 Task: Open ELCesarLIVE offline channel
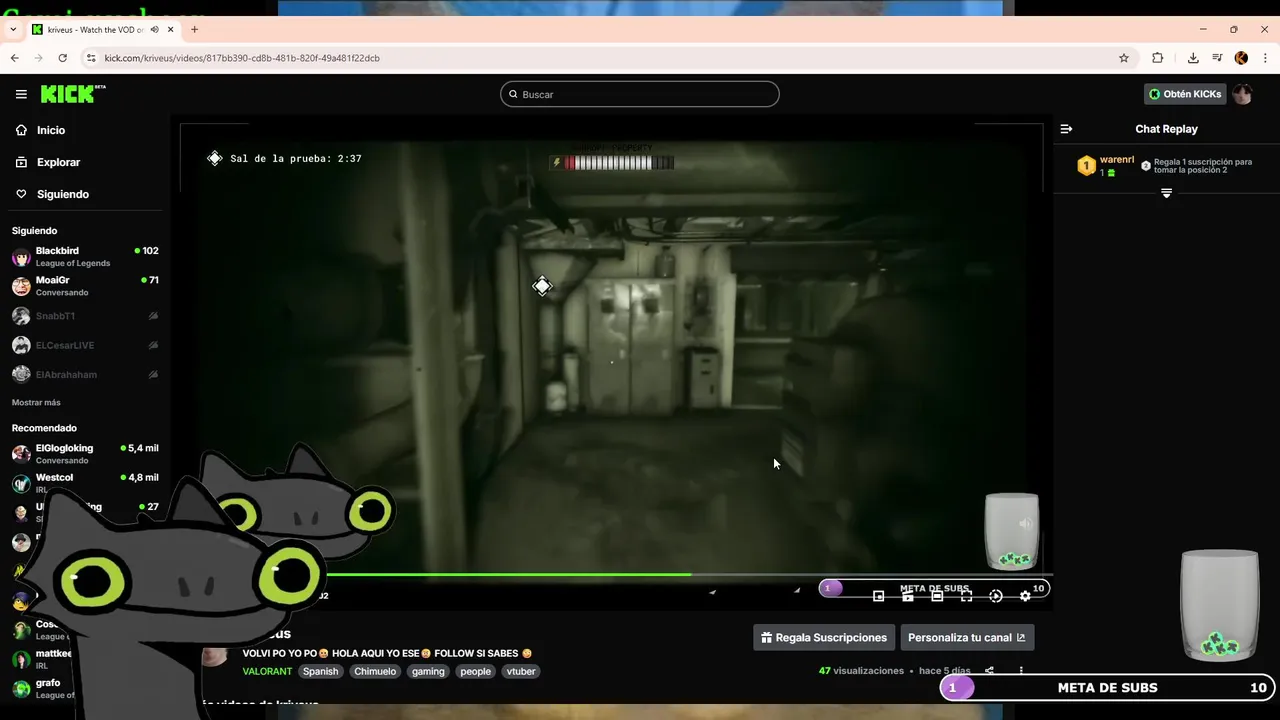coord(85,345)
